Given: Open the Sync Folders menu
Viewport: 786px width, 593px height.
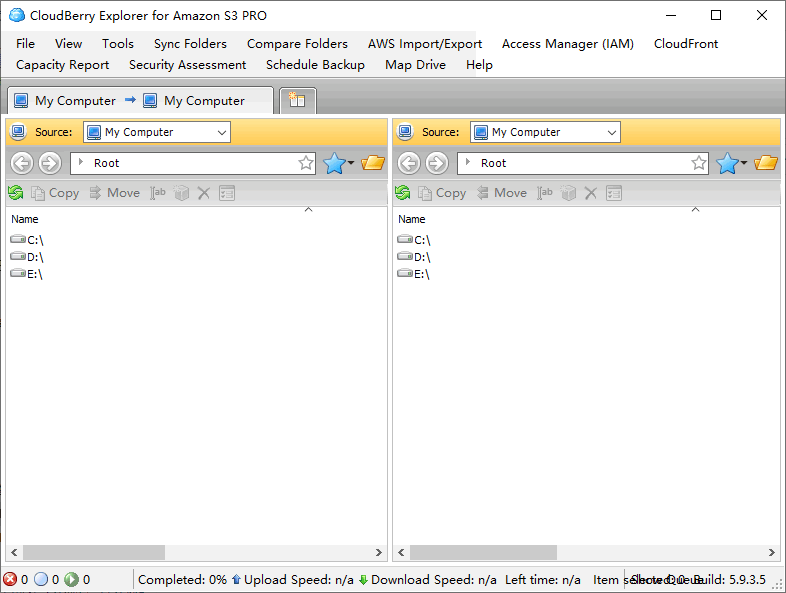Looking at the screenshot, I should [x=190, y=44].
